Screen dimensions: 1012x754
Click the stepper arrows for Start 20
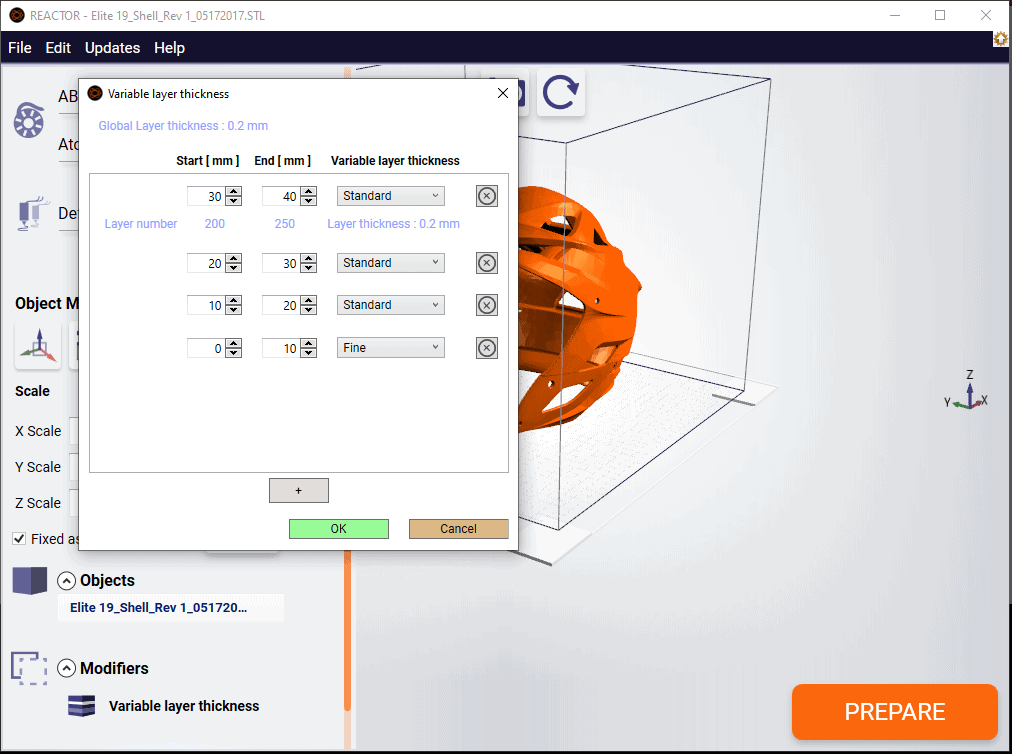234,263
